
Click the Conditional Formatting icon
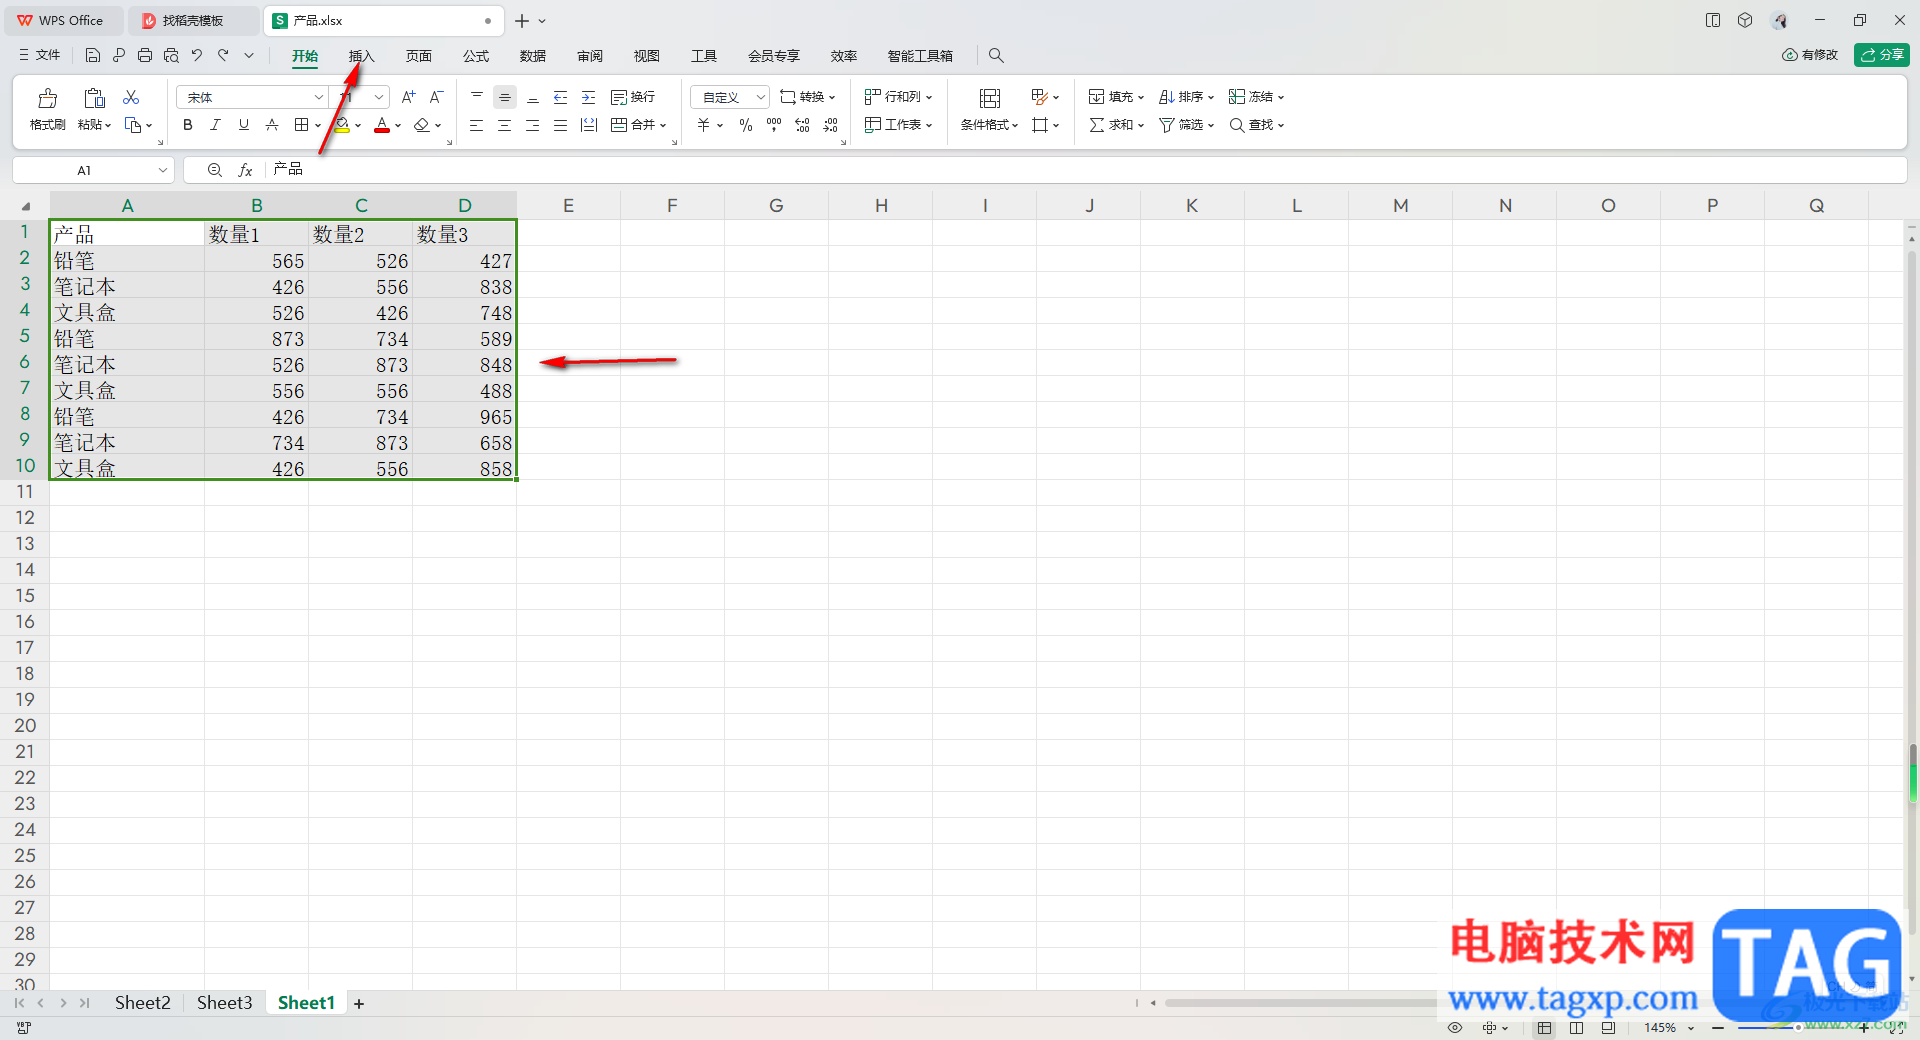point(989,98)
